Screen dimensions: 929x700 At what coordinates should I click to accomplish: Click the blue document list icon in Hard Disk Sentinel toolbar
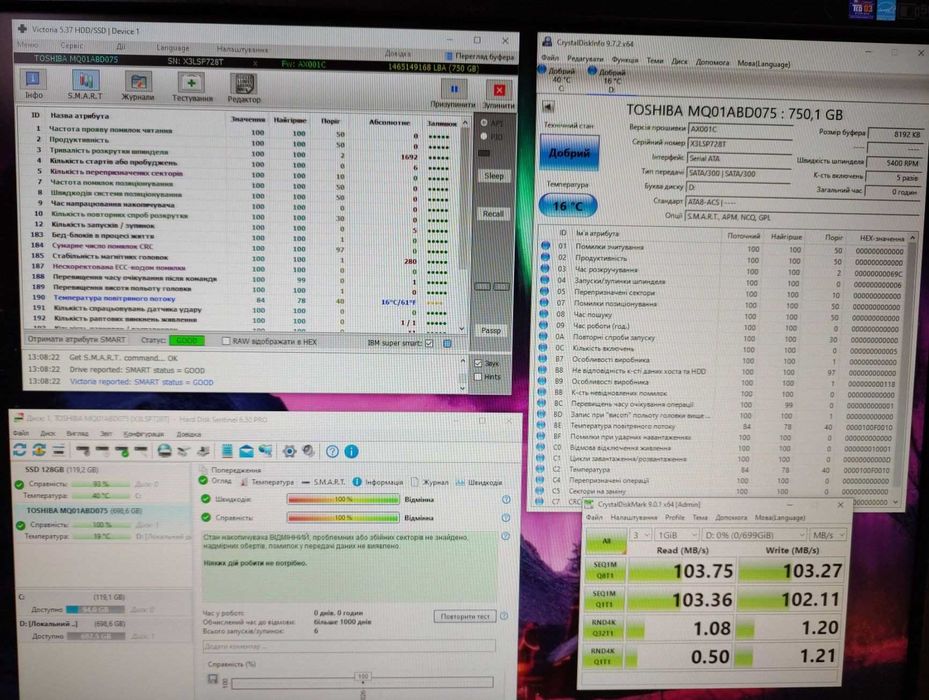(227, 451)
